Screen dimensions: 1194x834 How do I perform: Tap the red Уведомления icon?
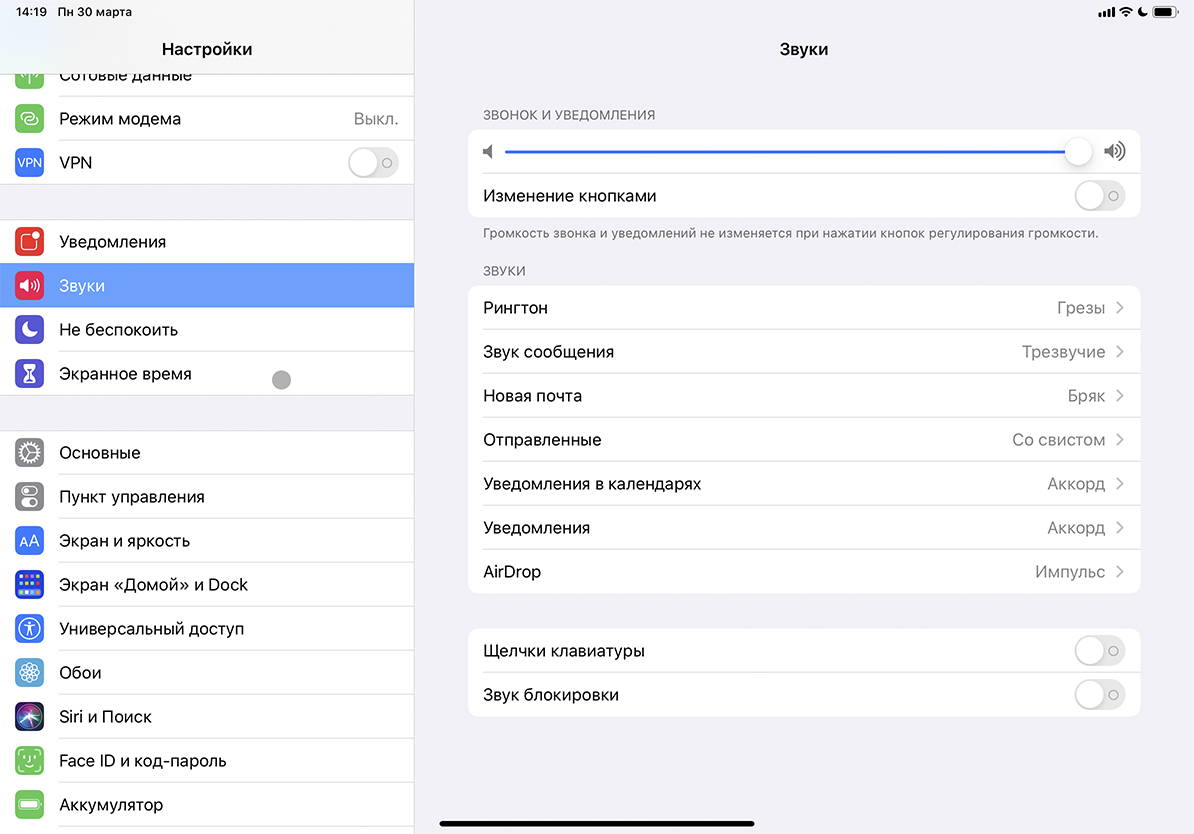pyautogui.click(x=30, y=241)
